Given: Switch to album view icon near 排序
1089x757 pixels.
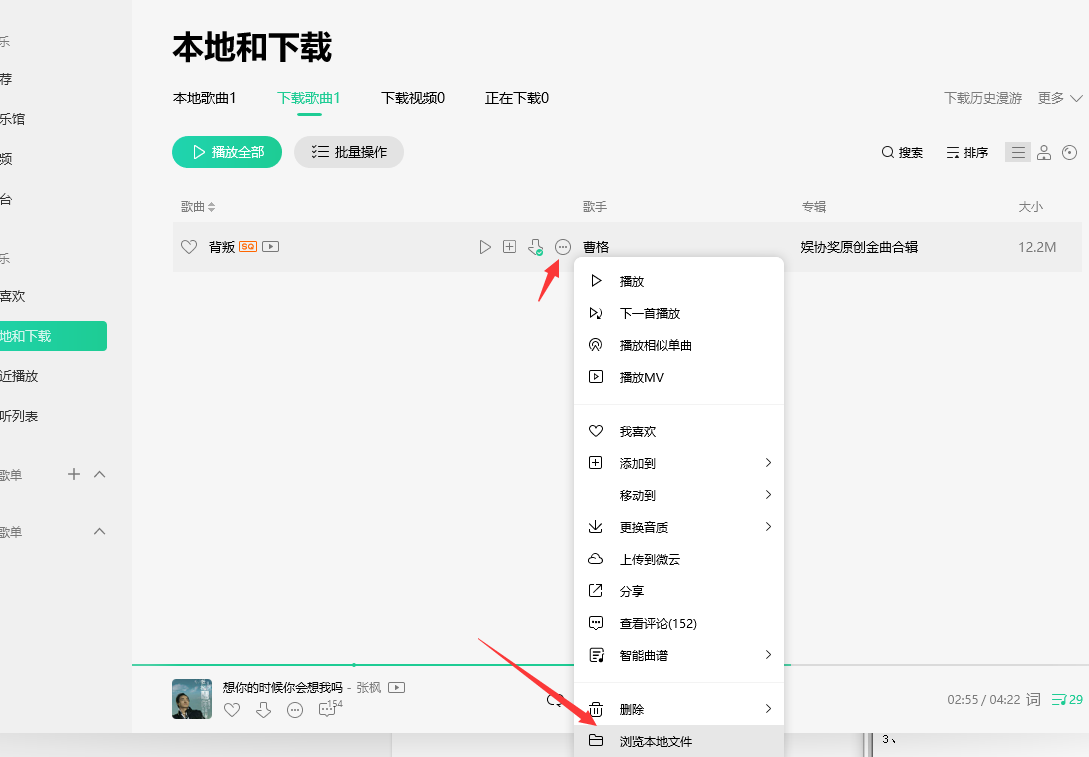Looking at the screenshot, I should [1069, 151].
